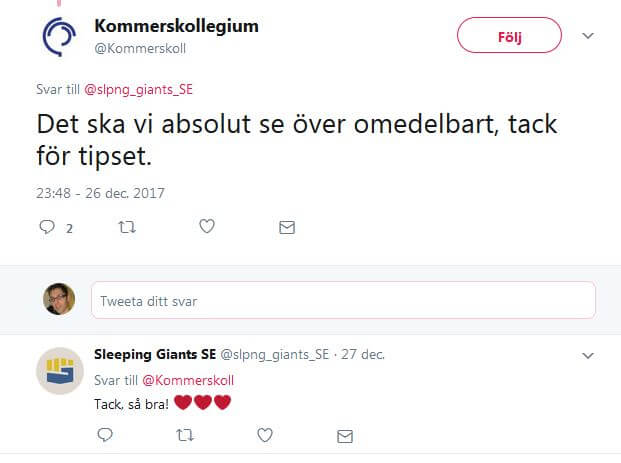Screen dimensions: 621x463
Task: Open the Sleeping Giants SE avatar
Action: click(60, 371)
